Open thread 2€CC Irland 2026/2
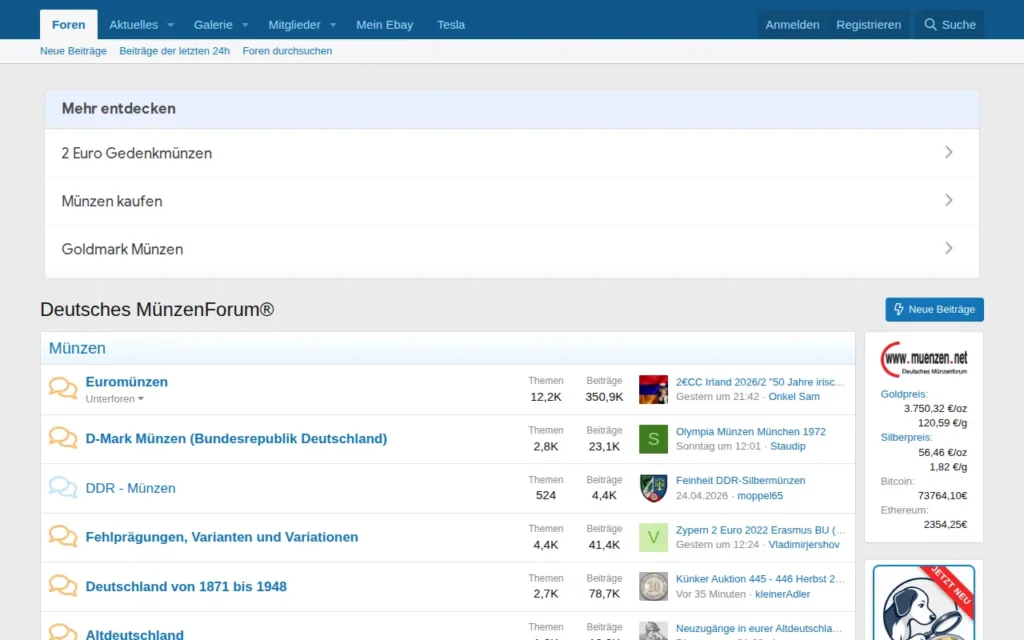 760,382
